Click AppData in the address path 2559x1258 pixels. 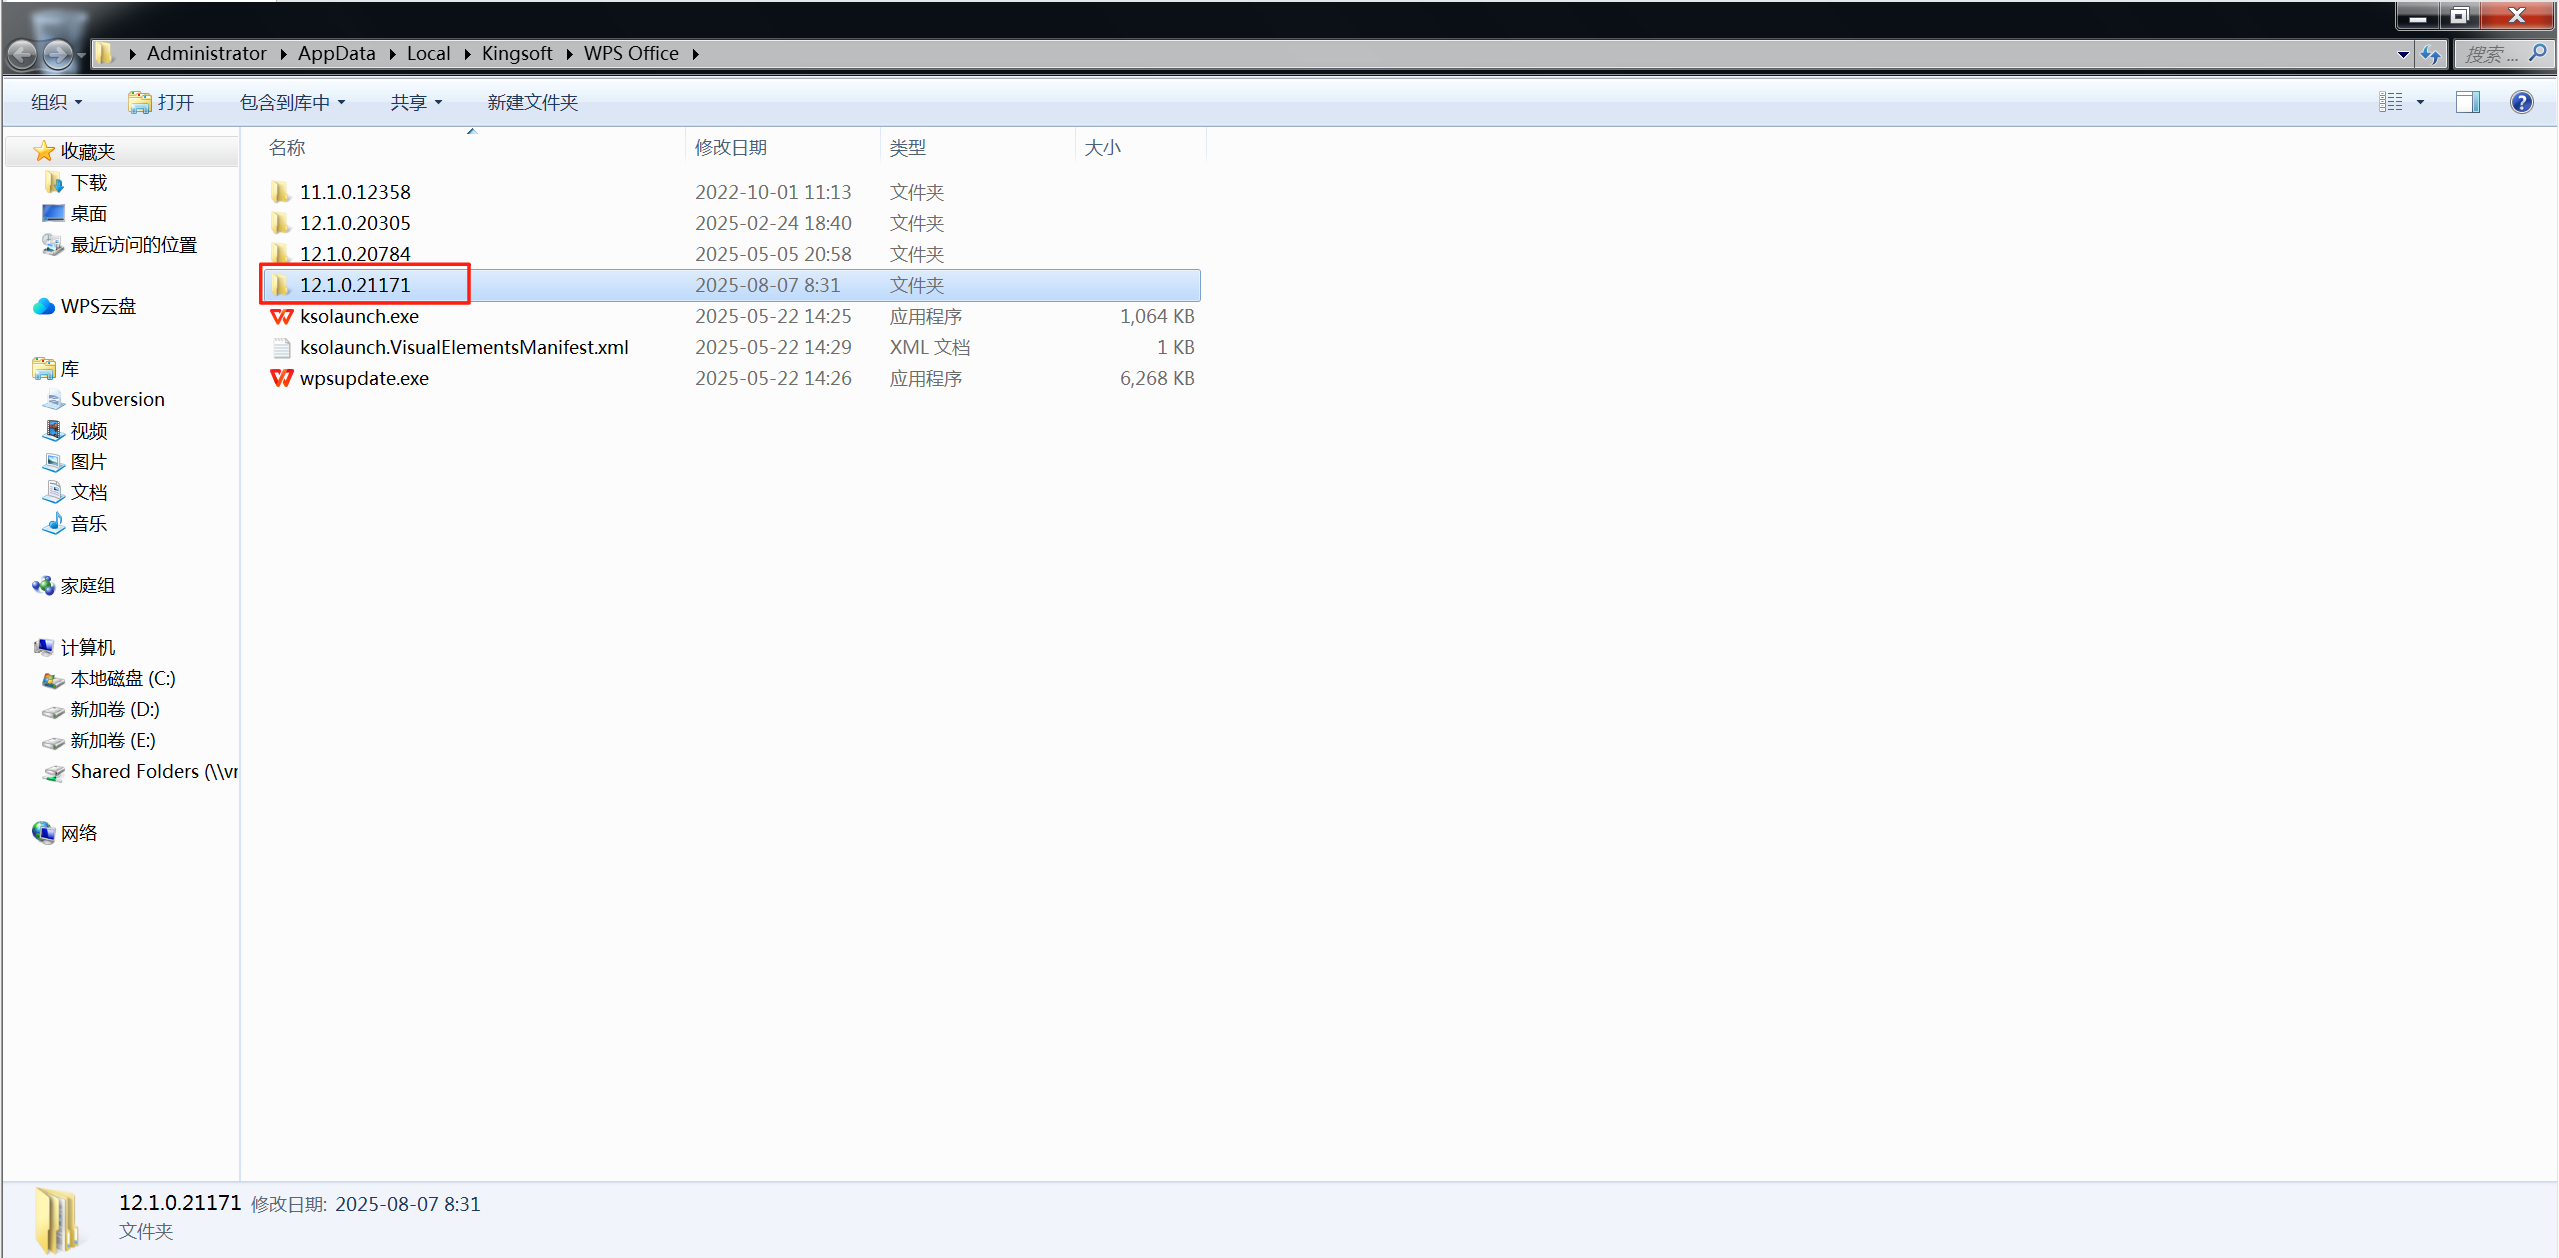point(336,54)
